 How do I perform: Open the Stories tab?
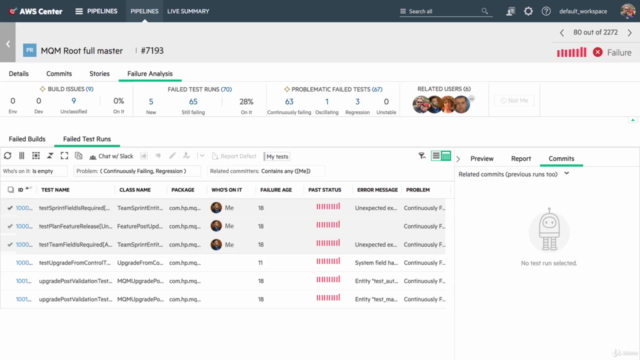pyautogui.click(x=100, y=73)
